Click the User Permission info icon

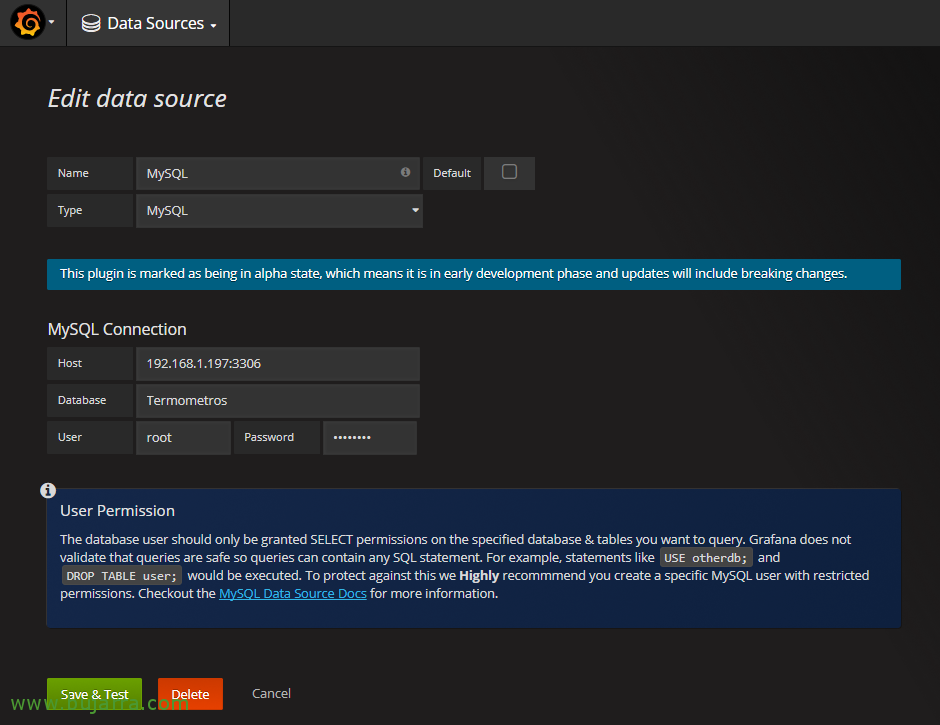point(48,491)
